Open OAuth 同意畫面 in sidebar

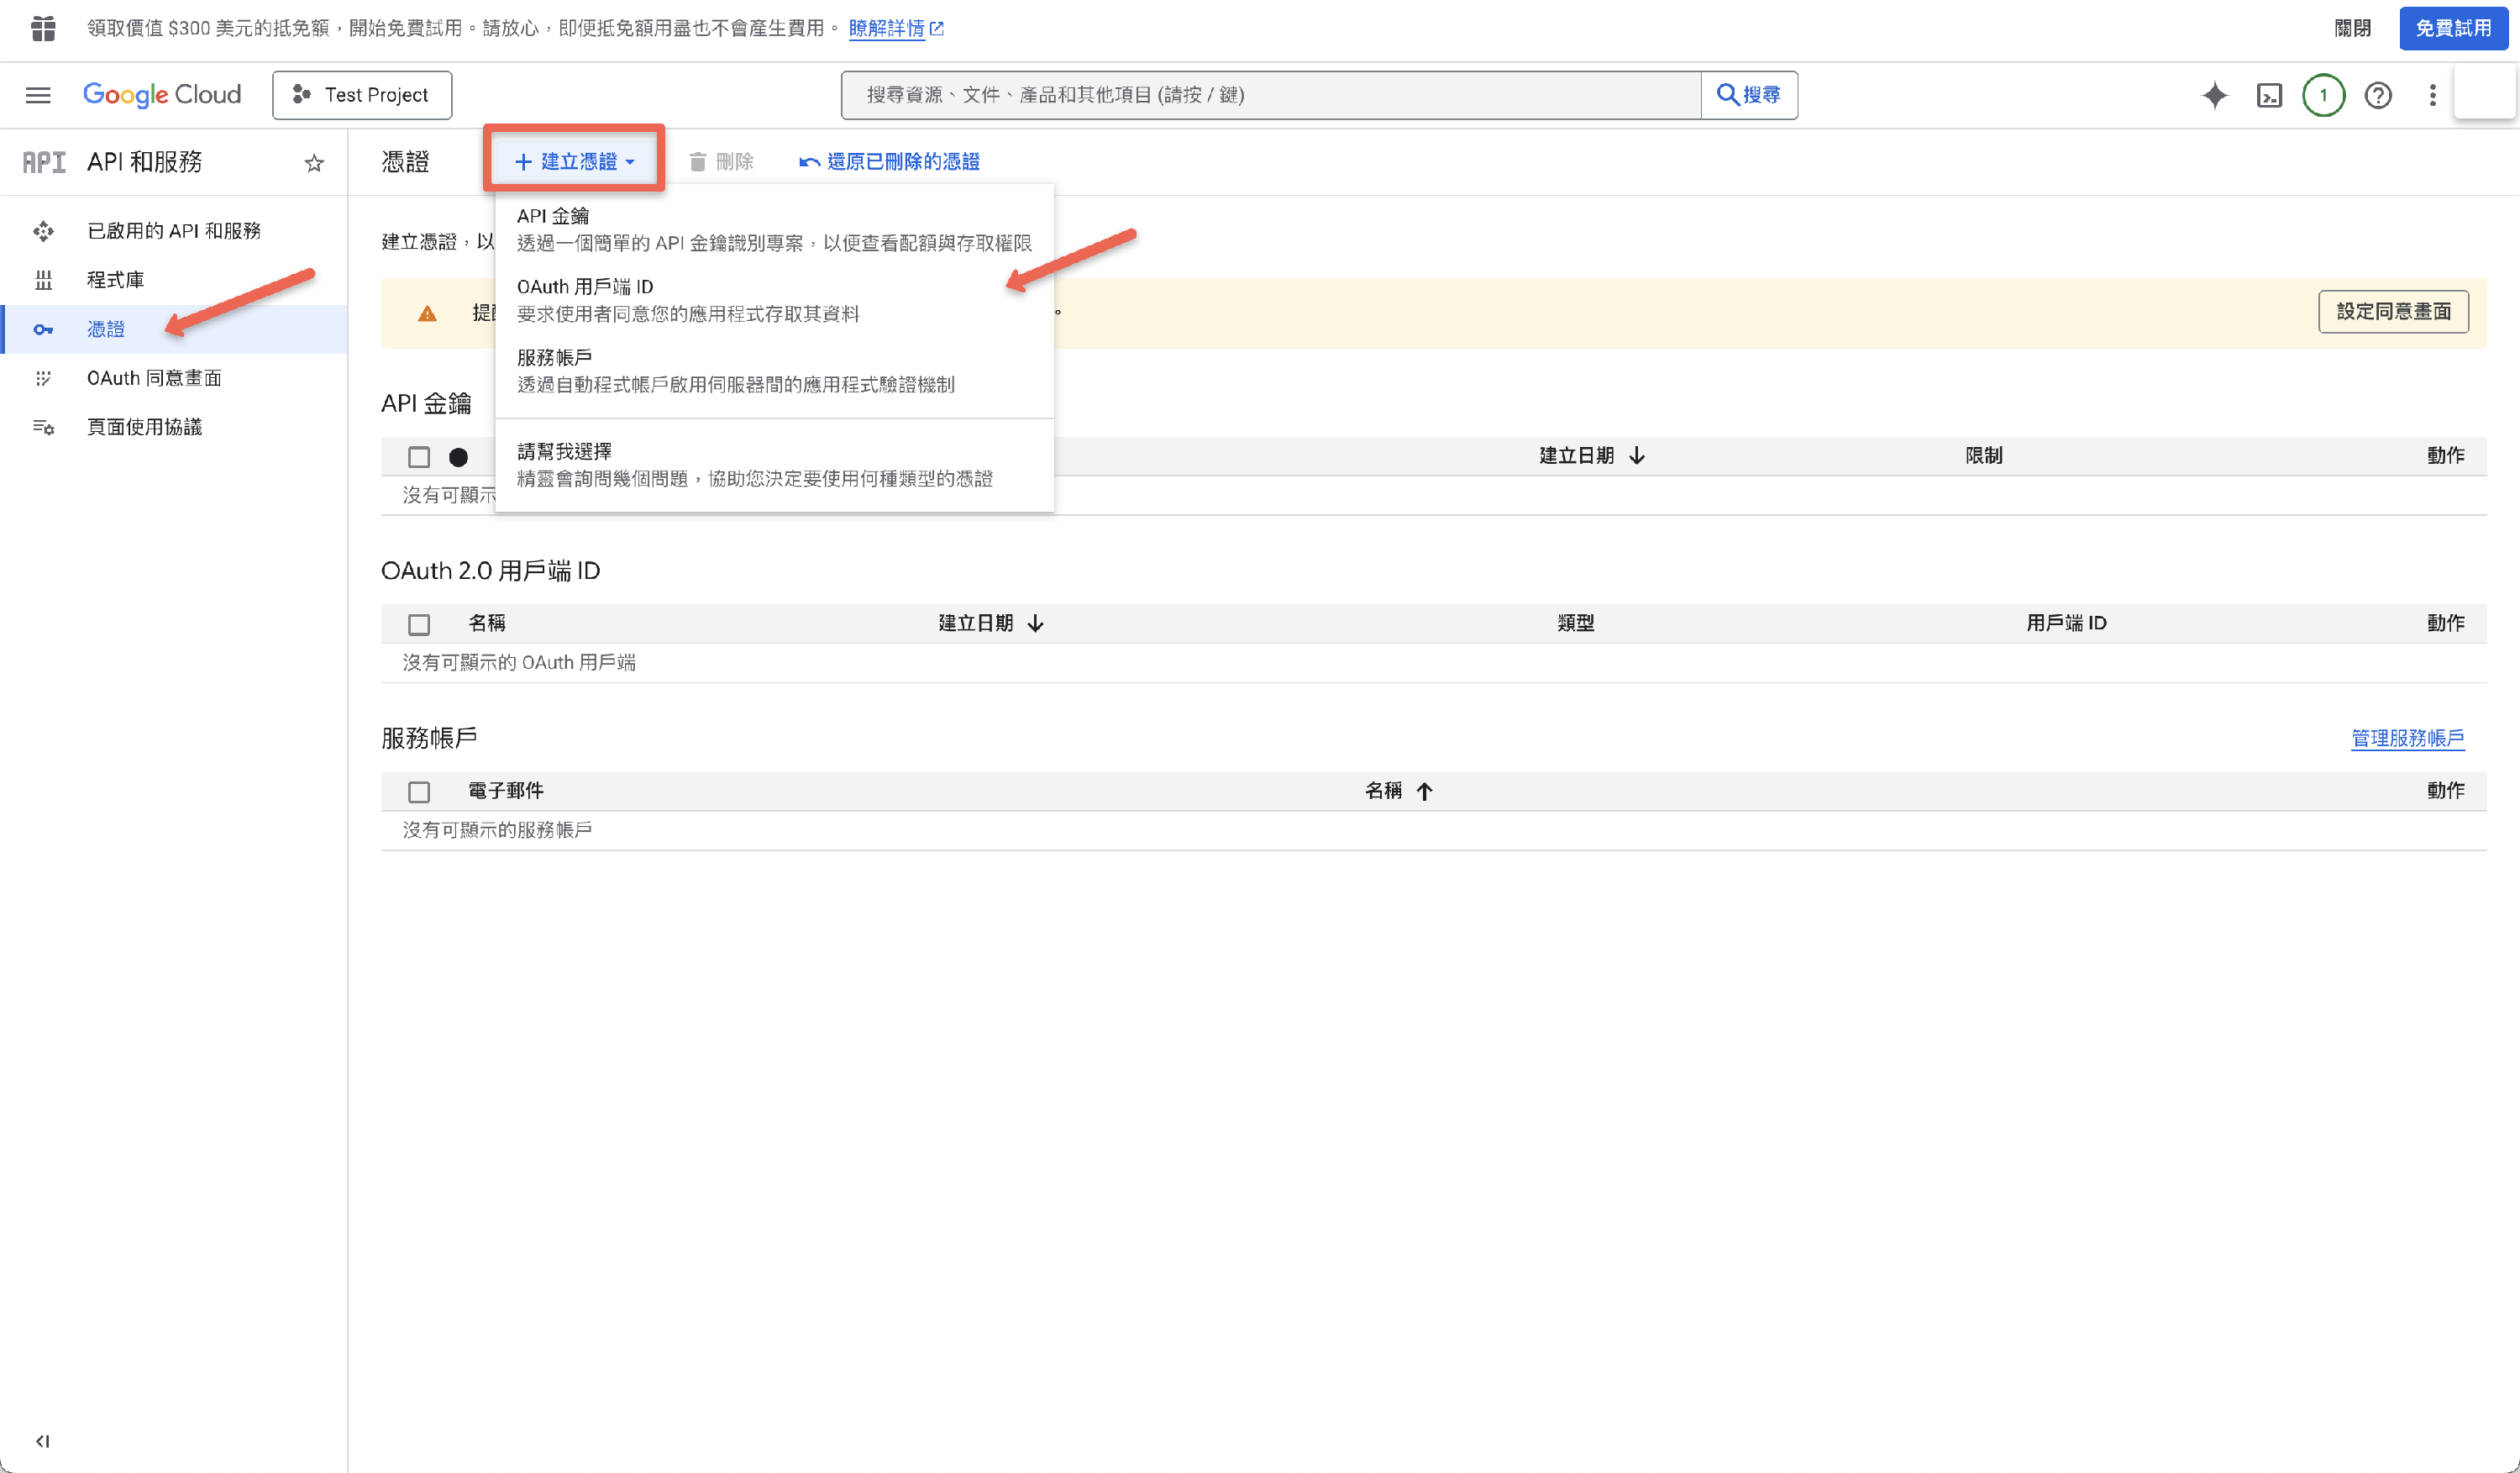coord(154,378)
